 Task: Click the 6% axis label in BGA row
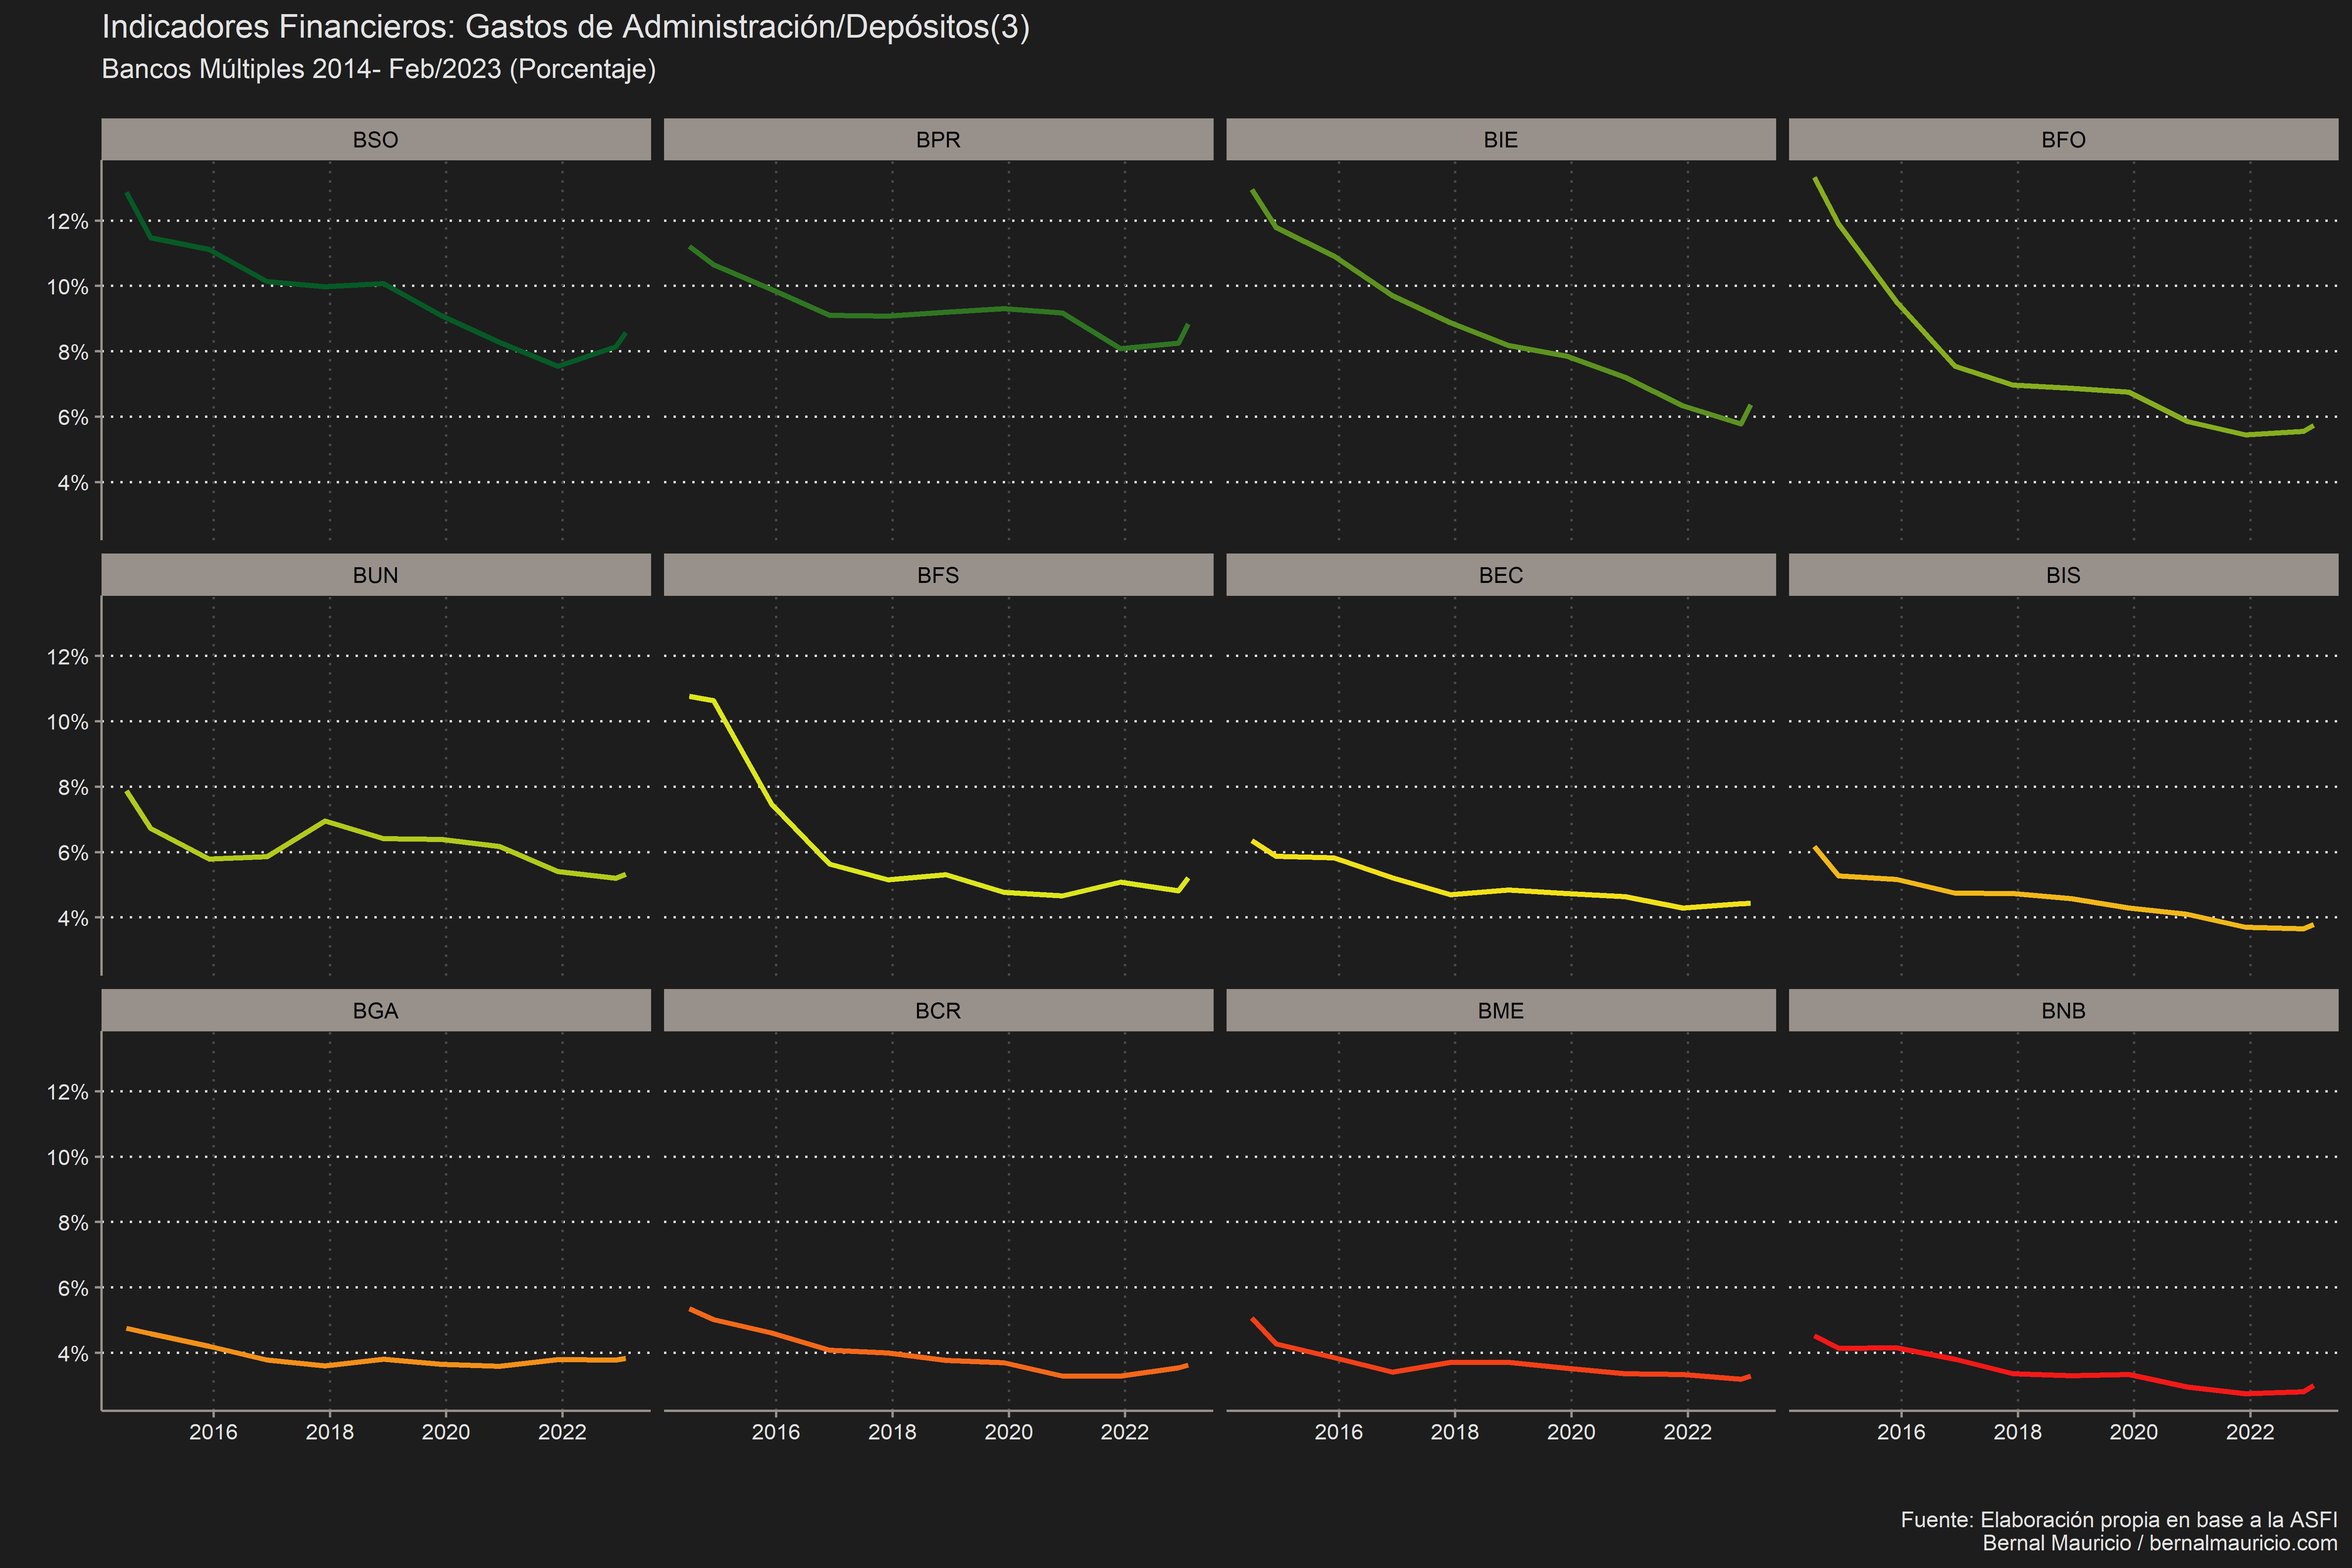click(73, 1289)
